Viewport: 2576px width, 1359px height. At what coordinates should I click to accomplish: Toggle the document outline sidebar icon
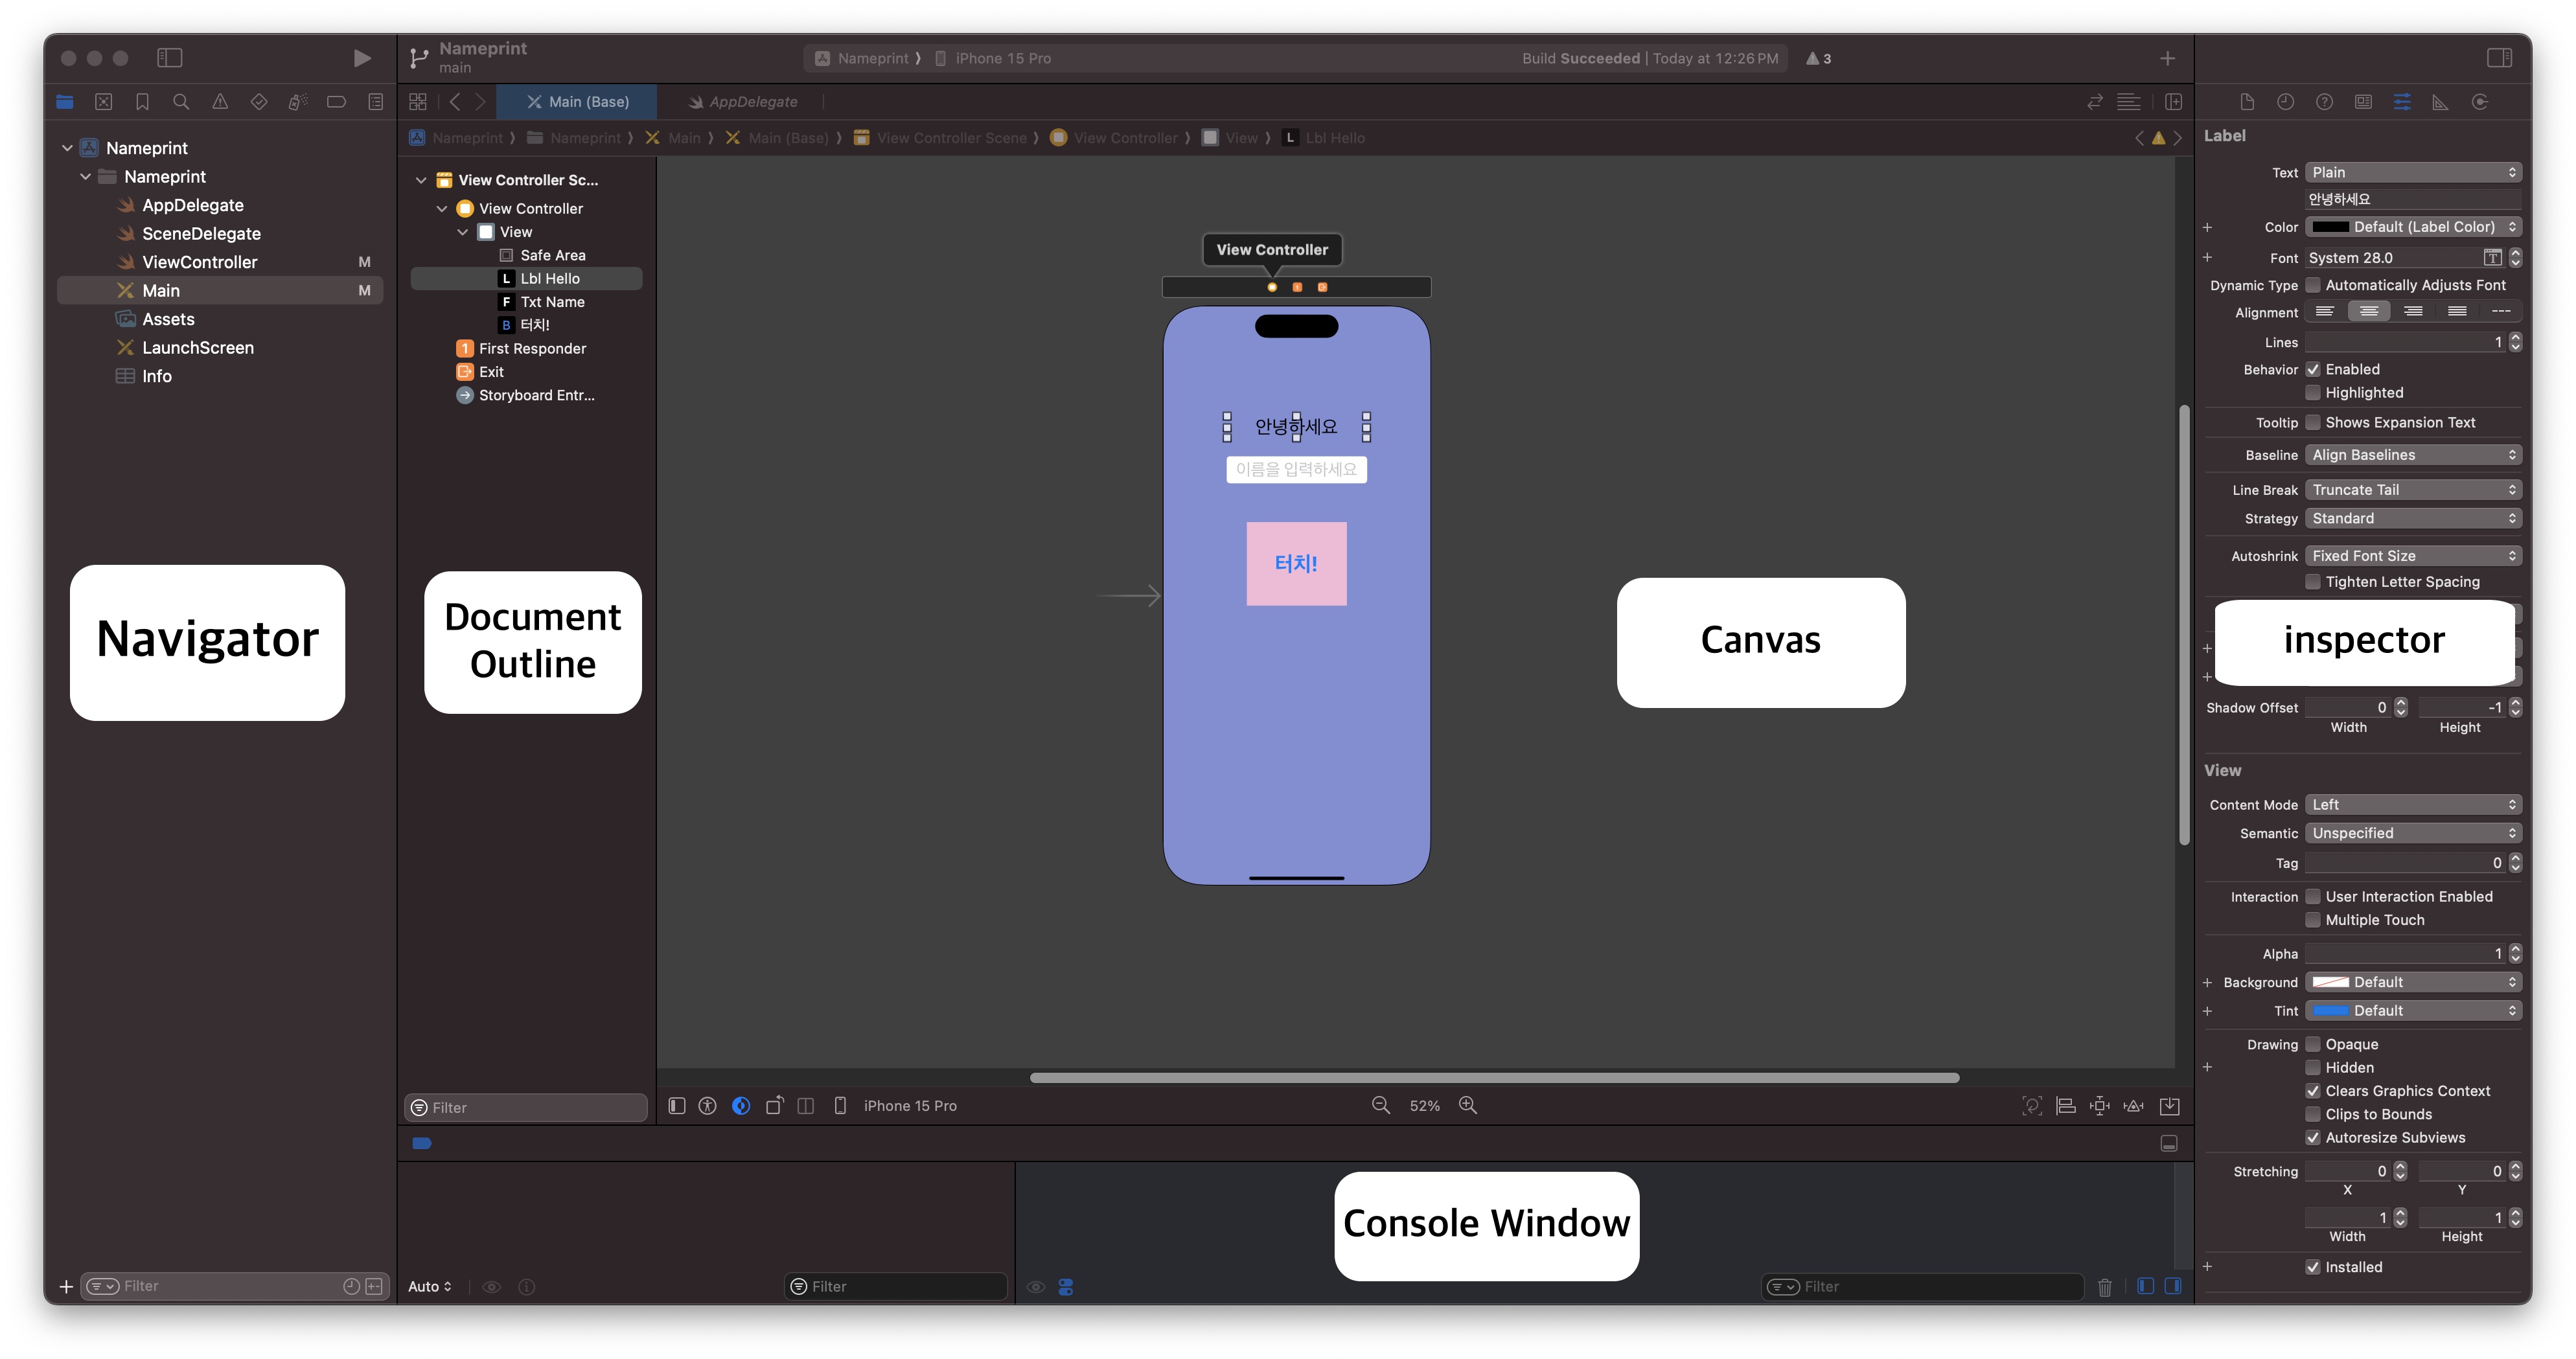(x=677, y=1105)
